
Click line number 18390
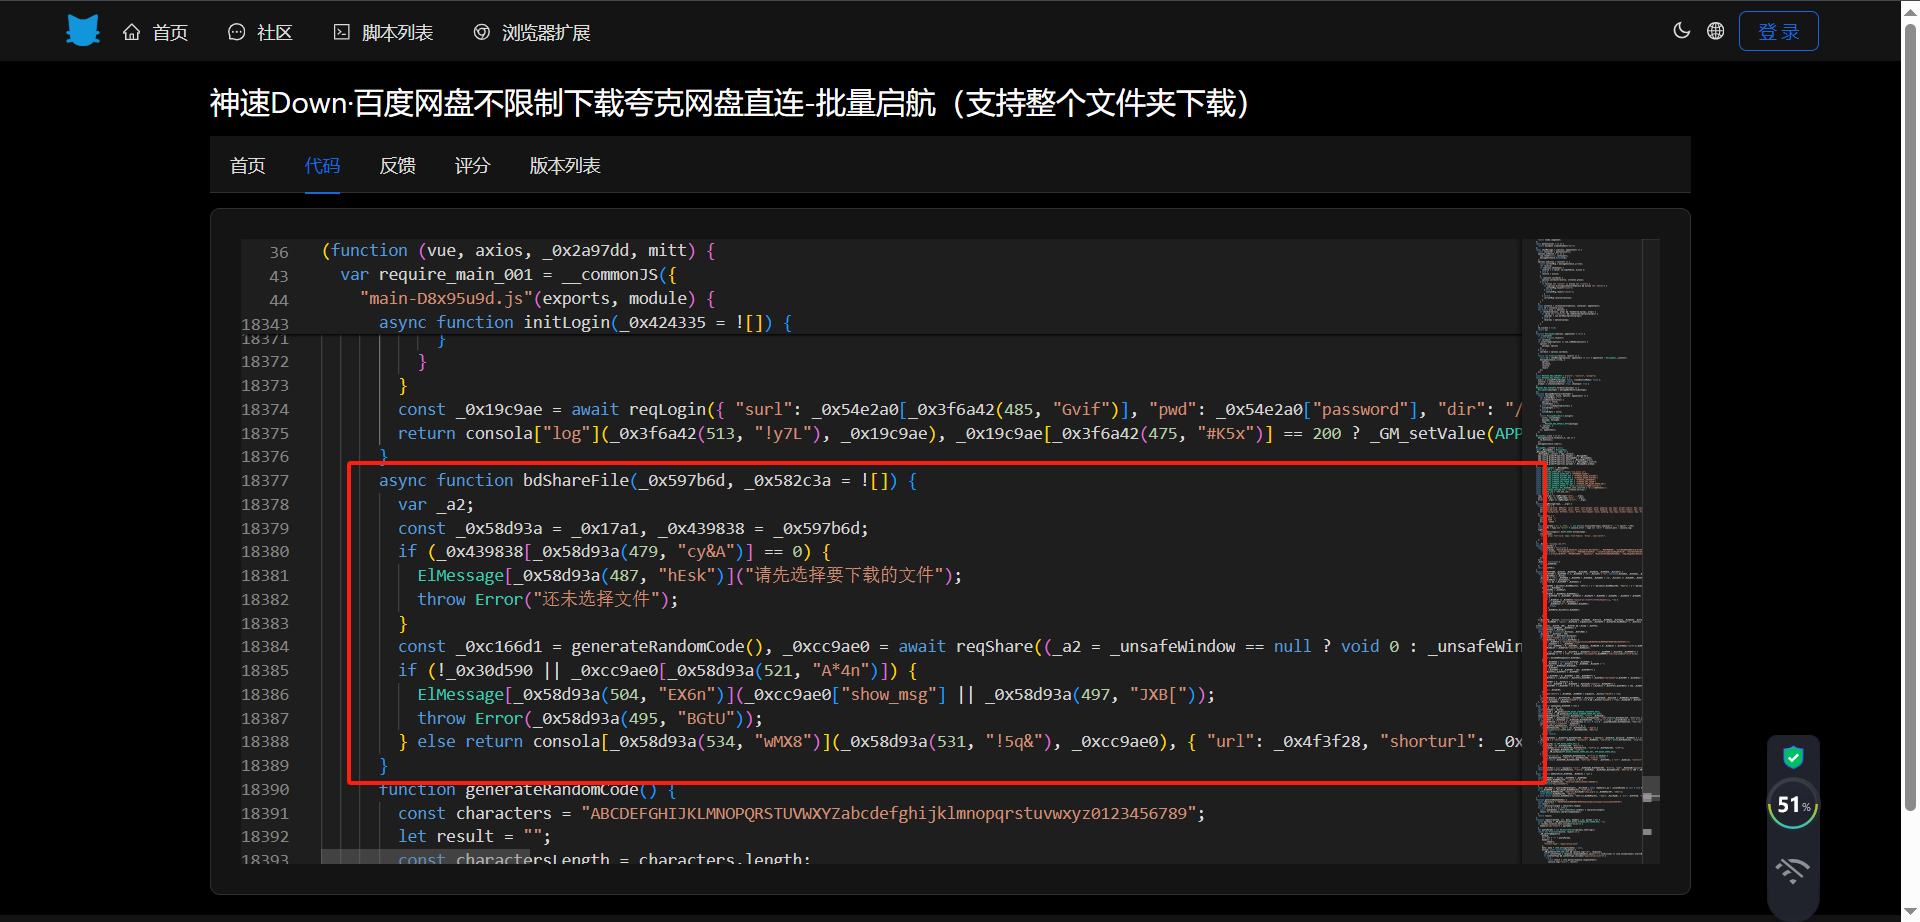click(x=265, y=790)
